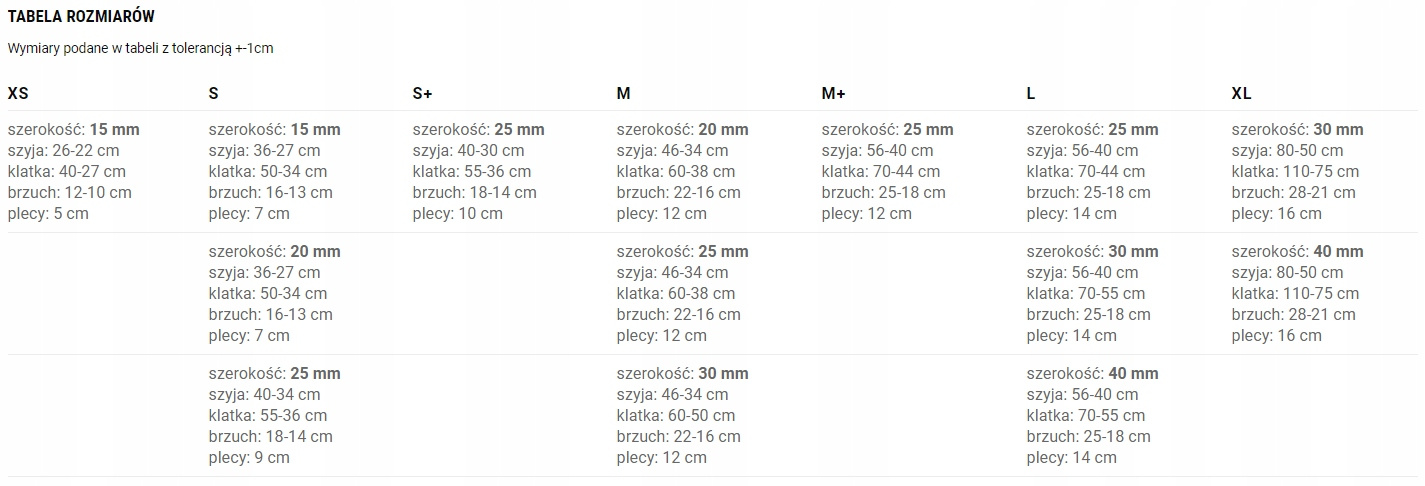Click the TABELA ROZMIARÓW heading
The width and height of the screenshot is (1425, 486).
pos(81,17)
